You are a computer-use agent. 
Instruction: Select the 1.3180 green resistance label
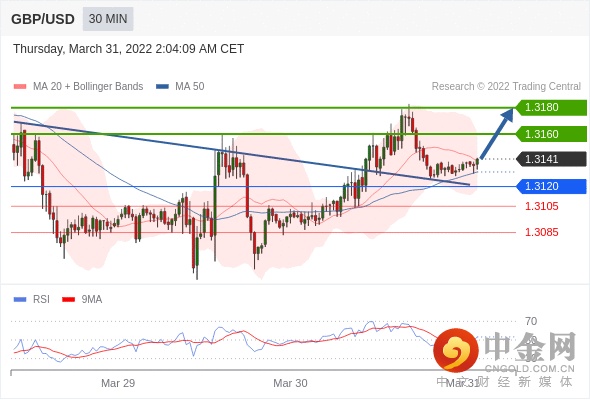pyautogui.click(x=551, y=107)
